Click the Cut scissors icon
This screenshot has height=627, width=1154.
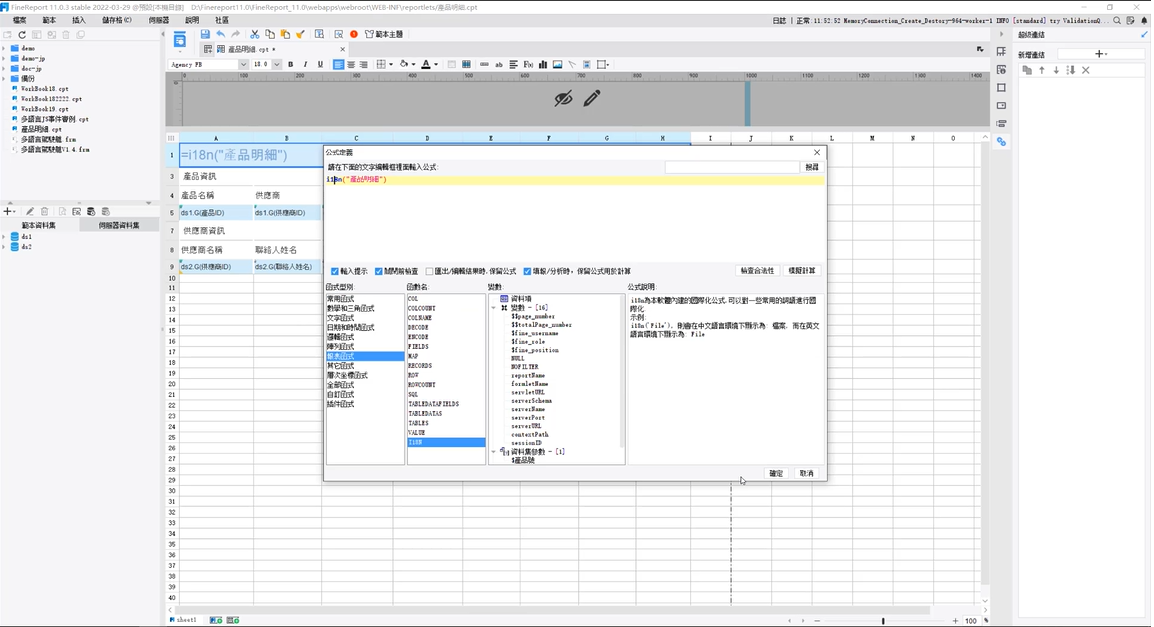click(255, 35)
